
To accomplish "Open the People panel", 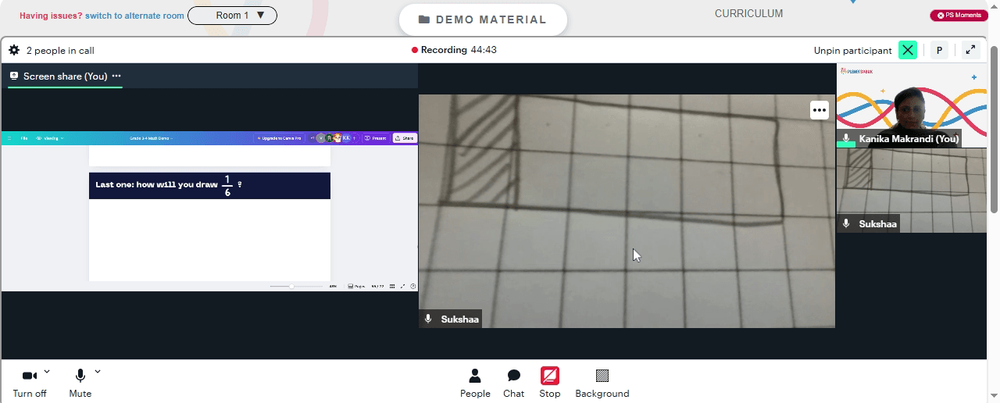I will pos(475,383).
